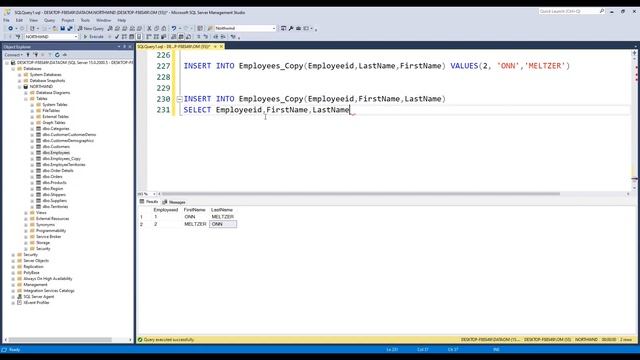Screen dimensions: 640x360
Task: Select the dbo.Territories table
Action: (x=55, y=207)
